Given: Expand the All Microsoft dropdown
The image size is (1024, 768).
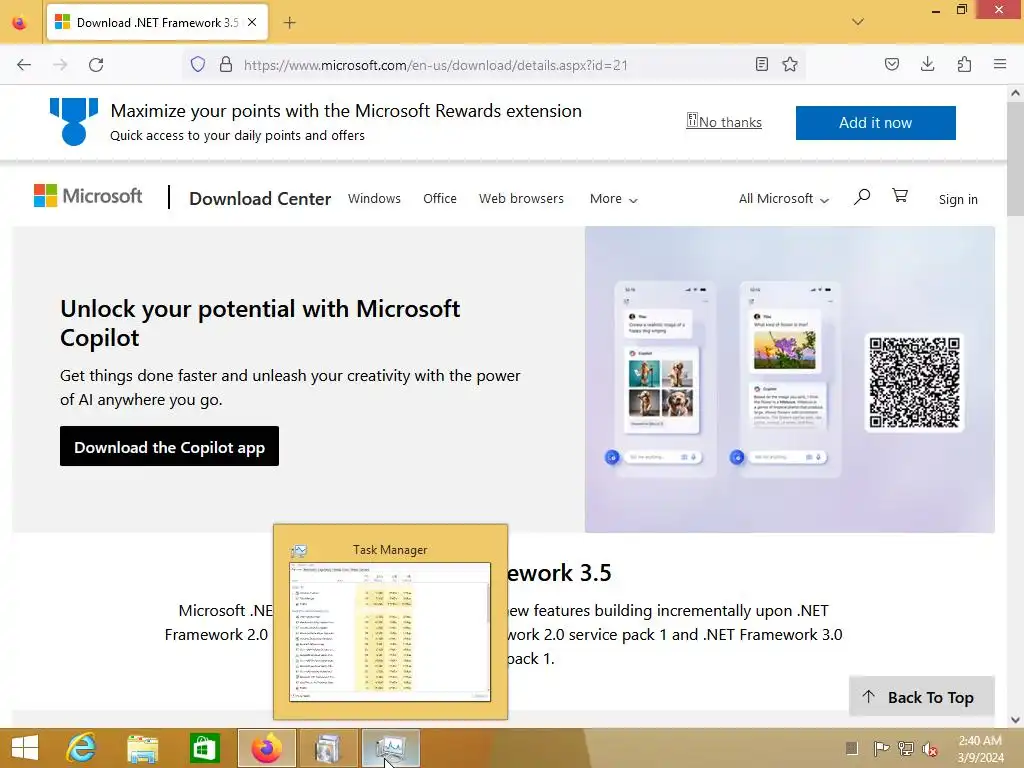Looking at the screenshot, I should [784, 199].
